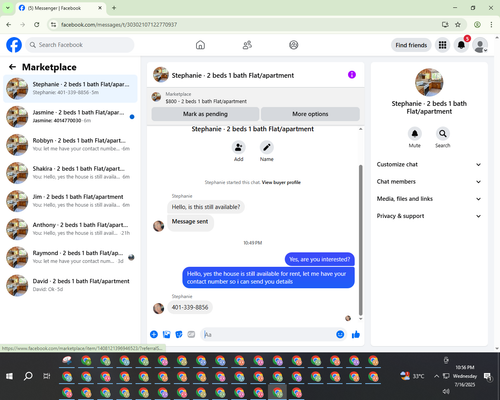
Task: Click the browser address bar
Action: (247, 24)
